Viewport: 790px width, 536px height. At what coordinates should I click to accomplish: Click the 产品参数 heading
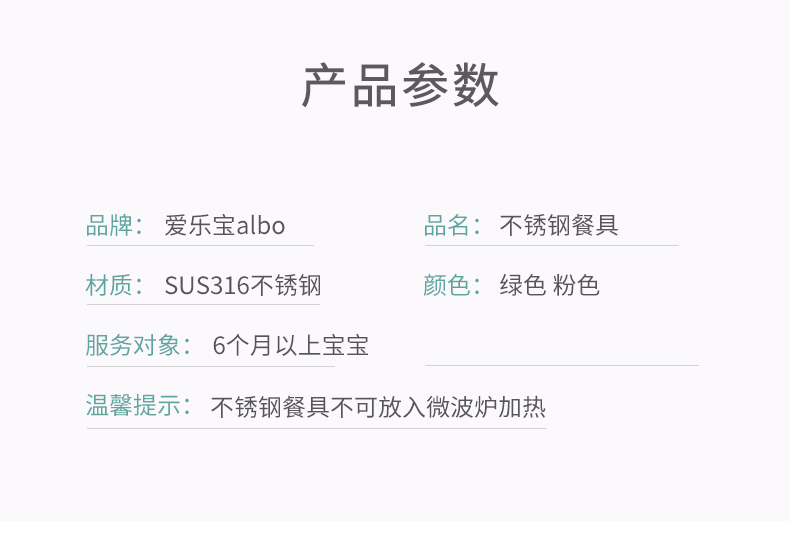[400, 85]
